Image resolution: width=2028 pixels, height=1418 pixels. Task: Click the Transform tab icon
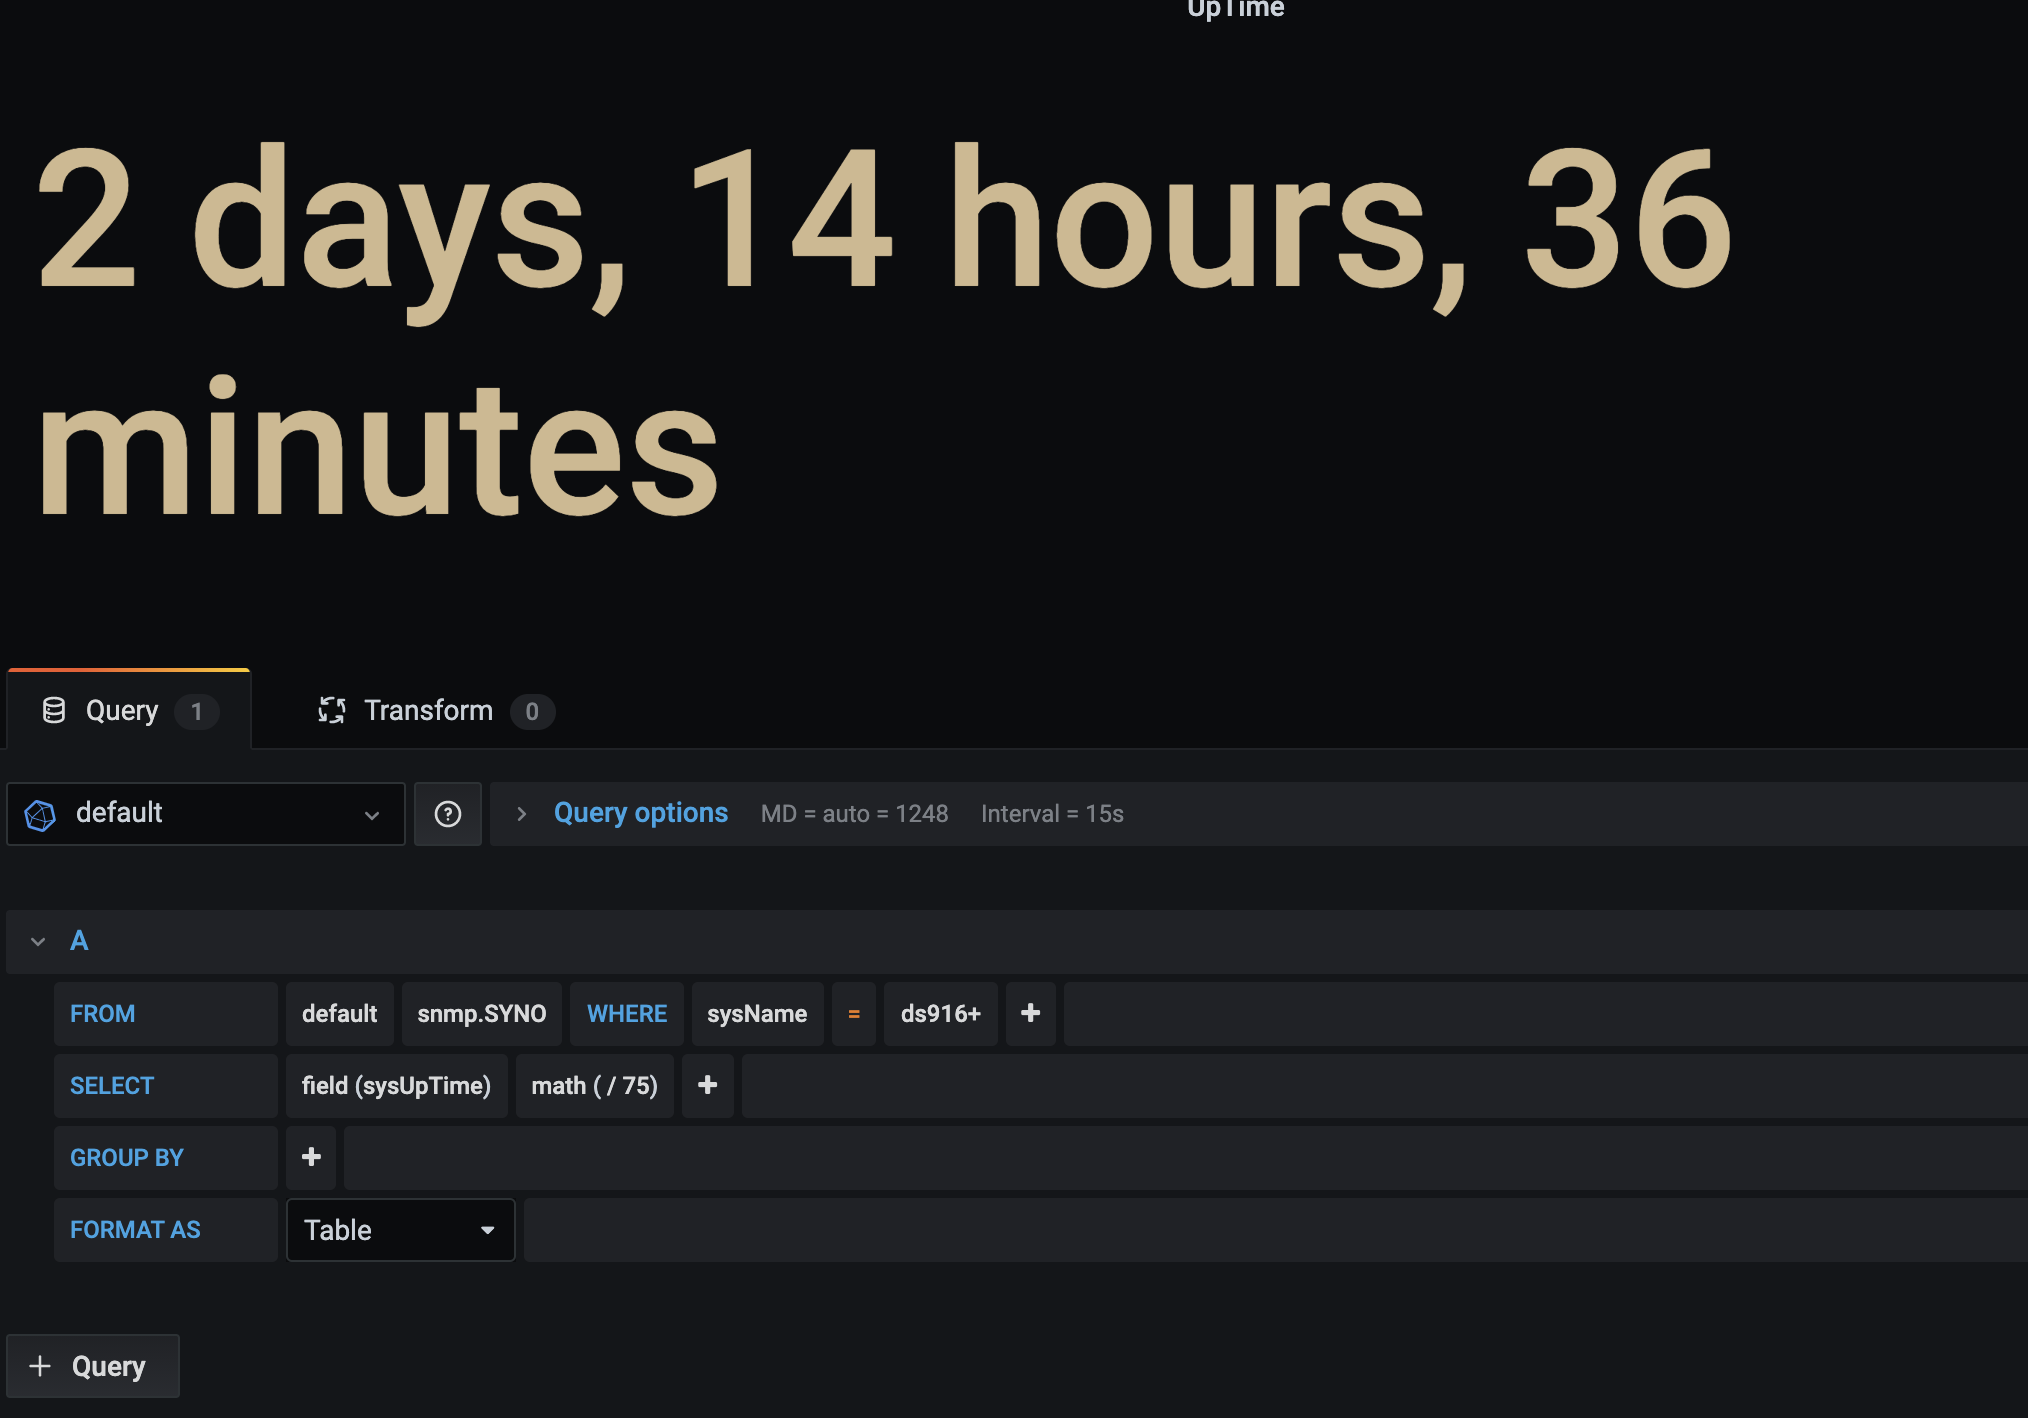pos(332,711)
